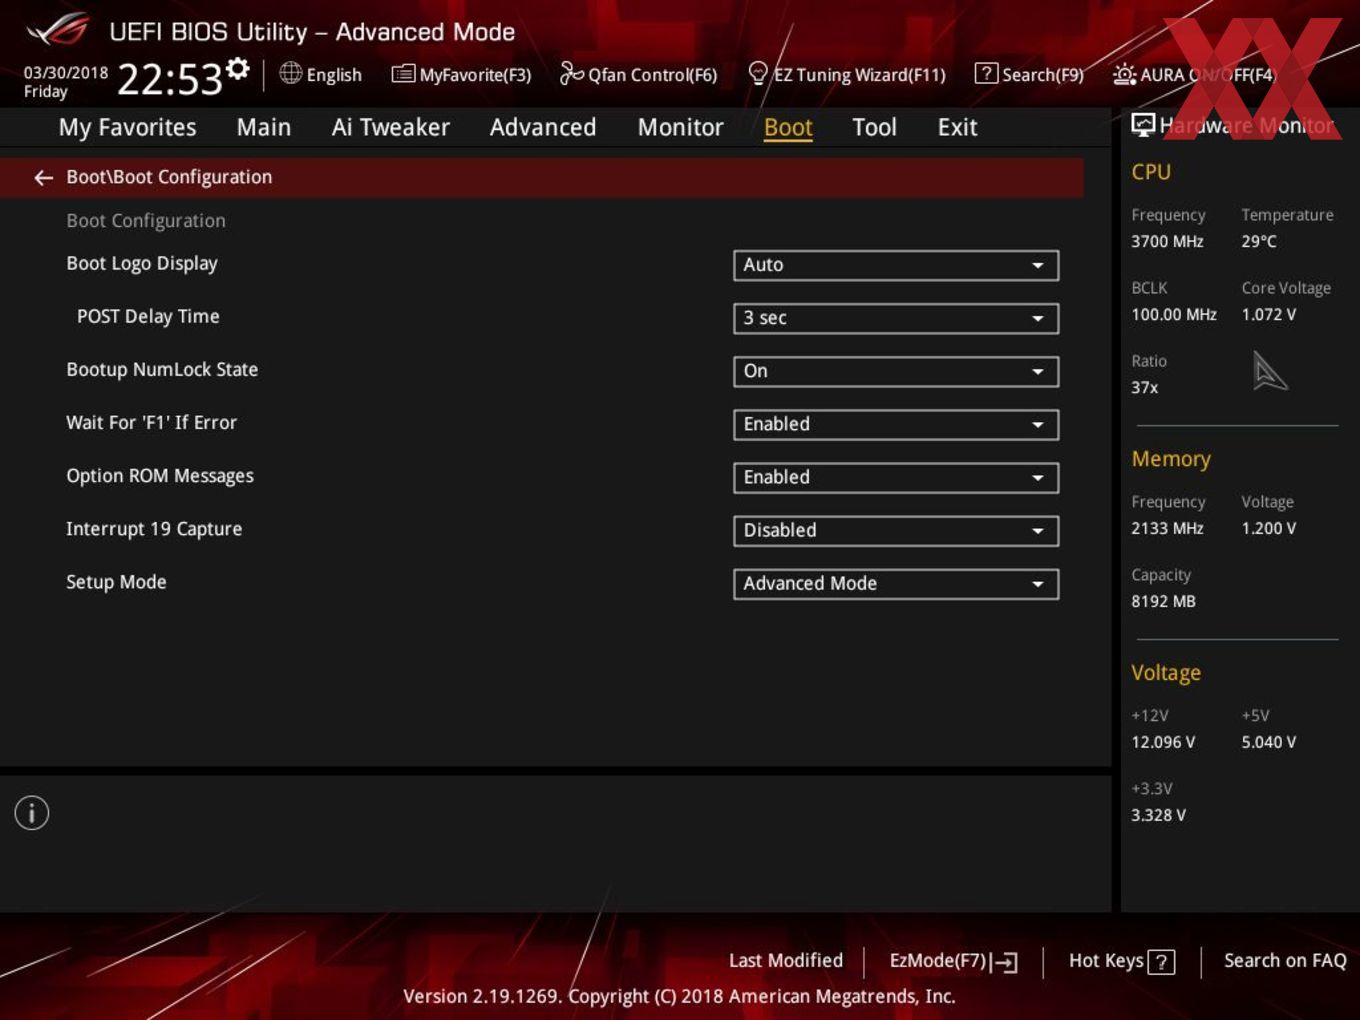Click the EzMode exit arrow icon
Screen dimensions: 1360x1020
1006,962
